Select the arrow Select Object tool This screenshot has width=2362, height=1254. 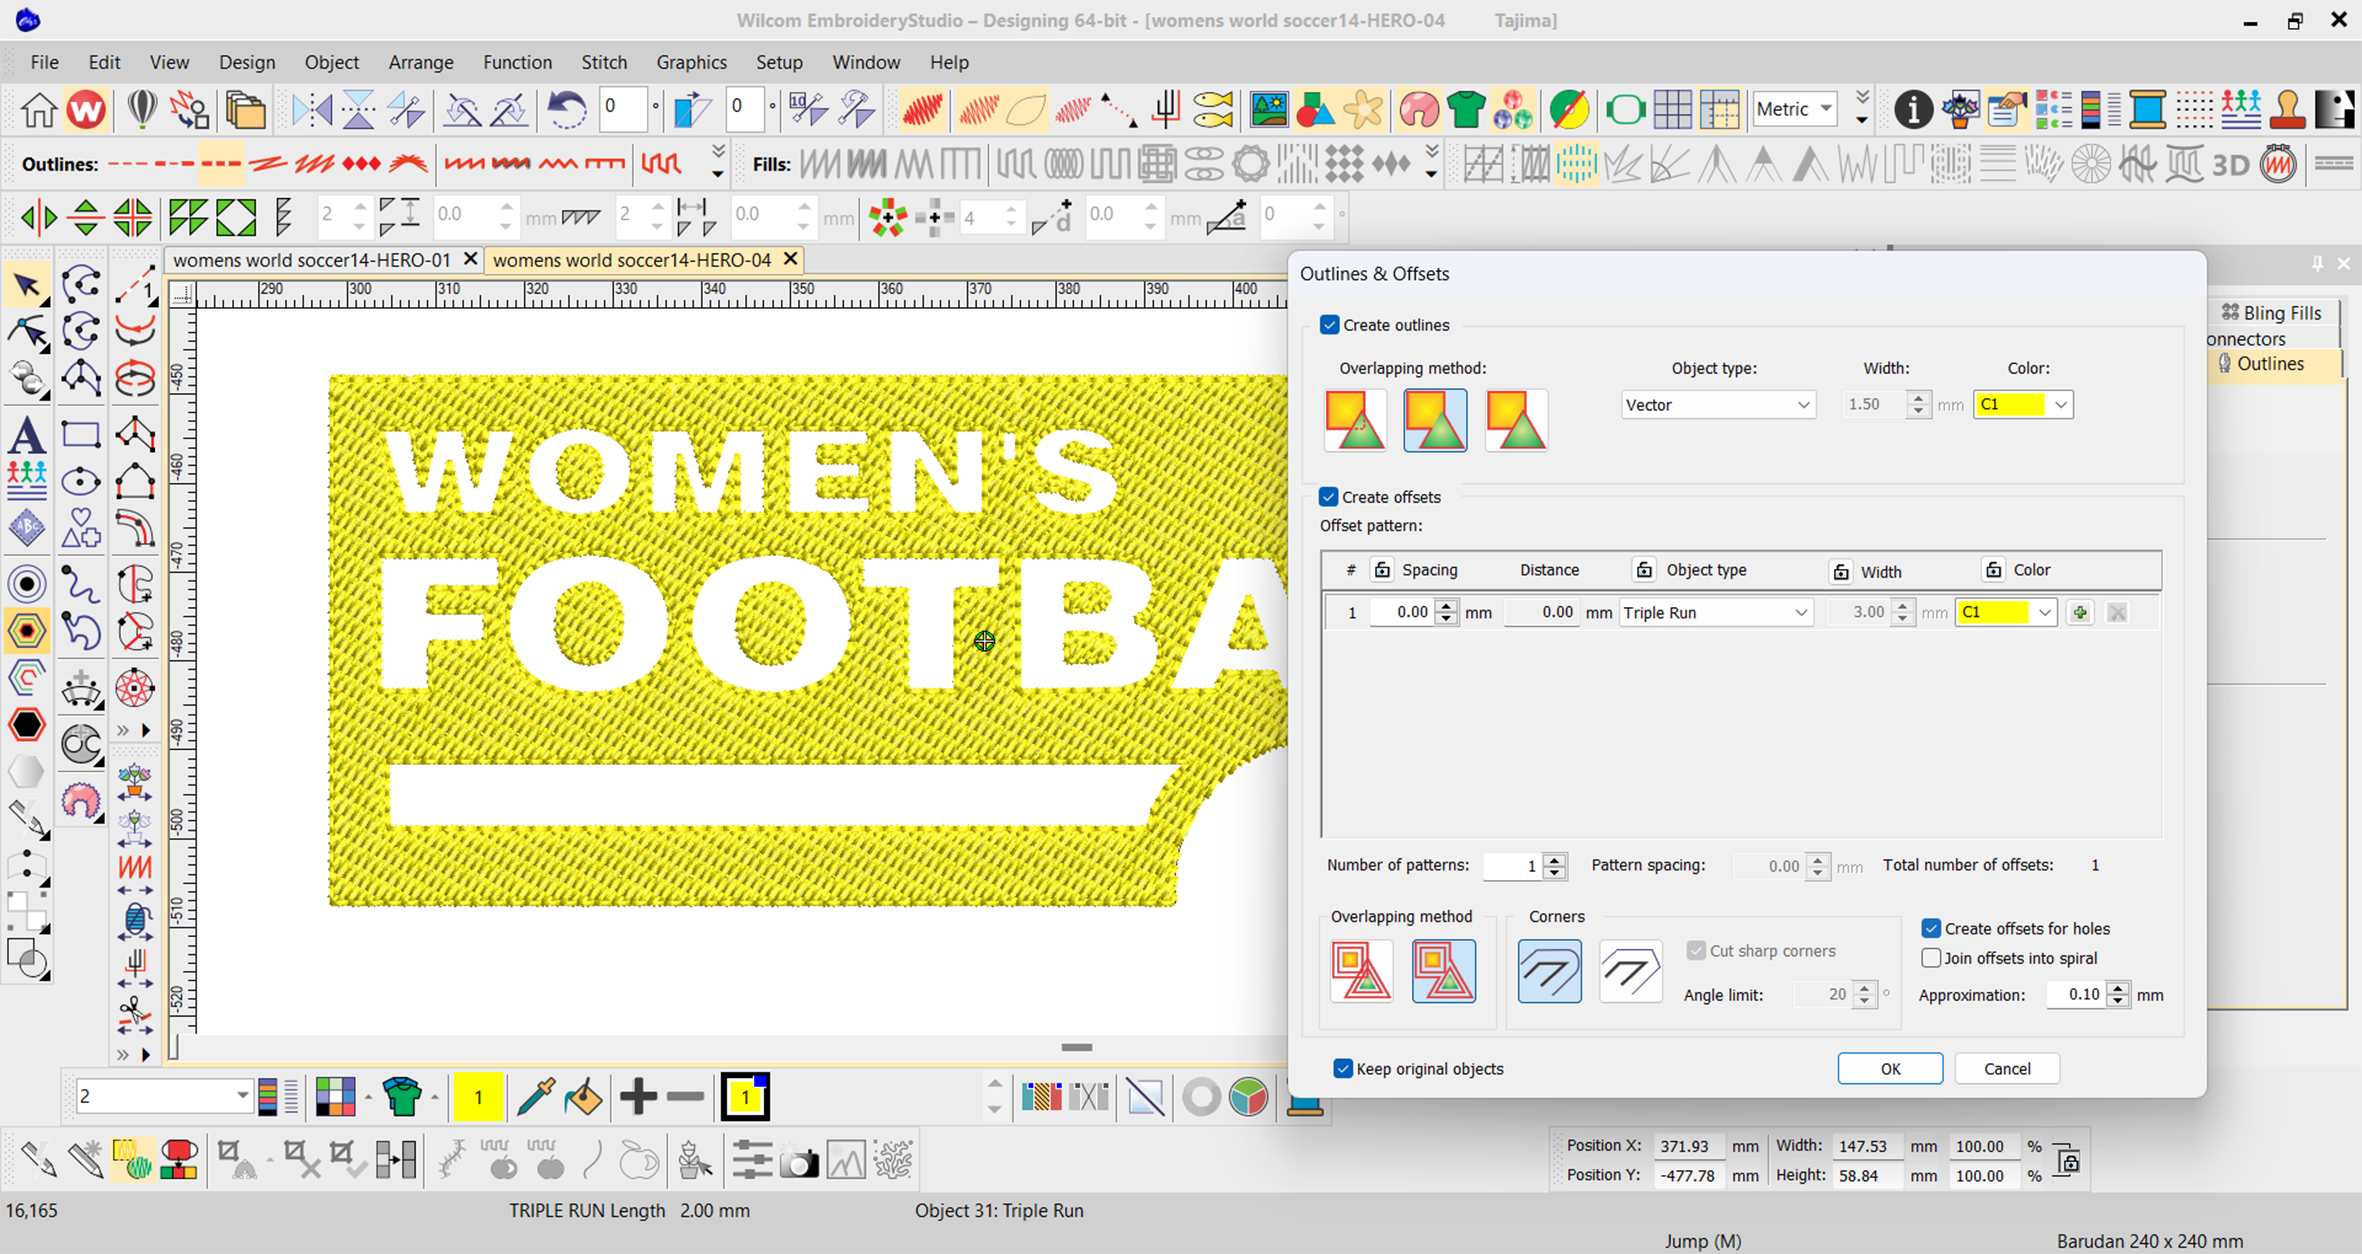(x=27, y=285)
